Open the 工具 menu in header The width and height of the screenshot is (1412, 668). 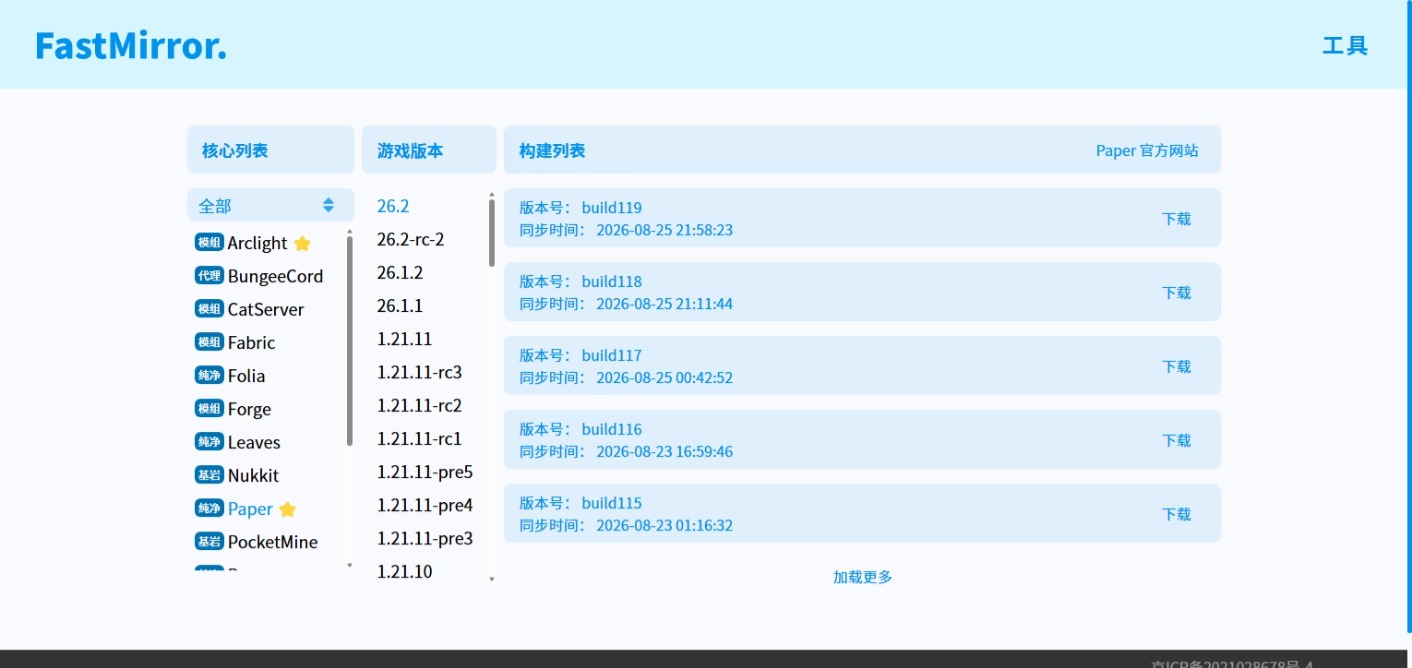click(1345, 45)
